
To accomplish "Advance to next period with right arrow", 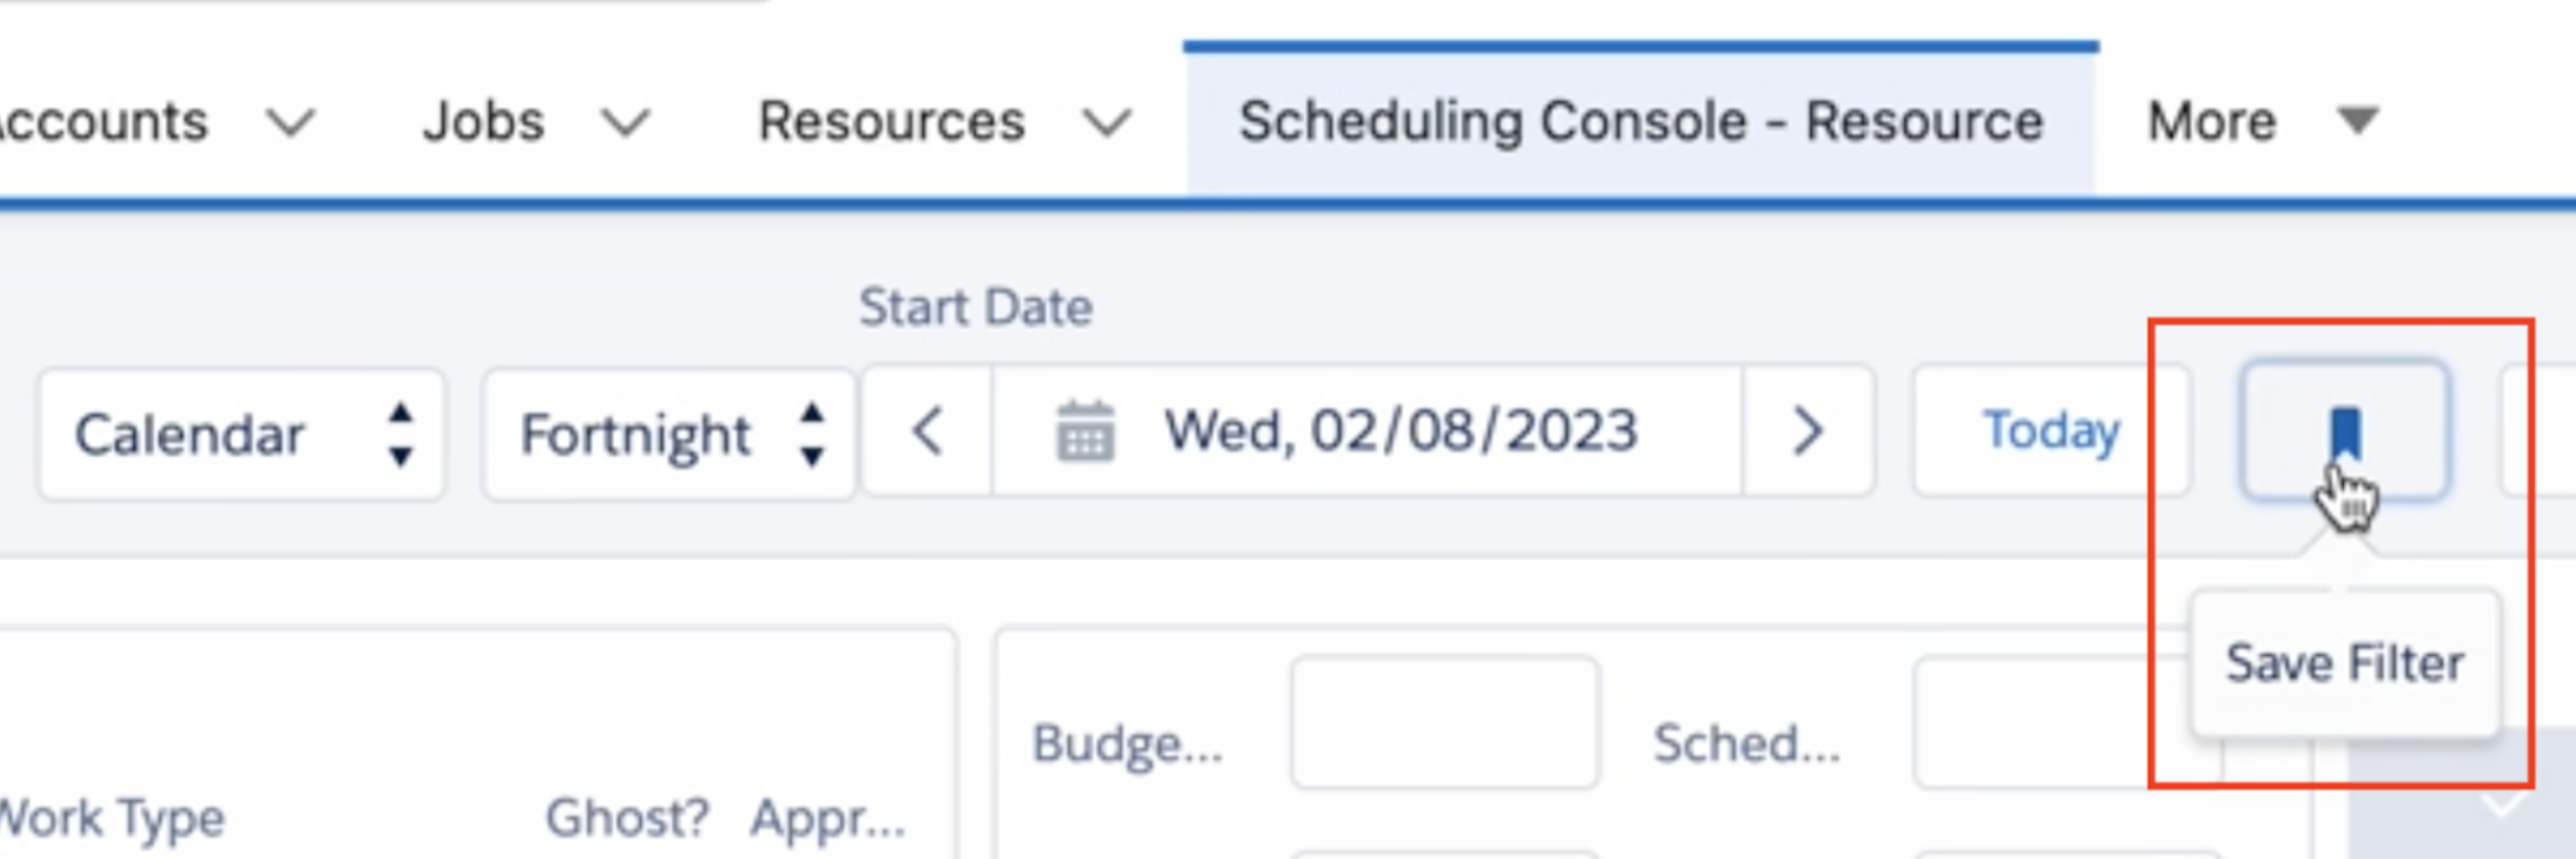I will pos(1807,431).
